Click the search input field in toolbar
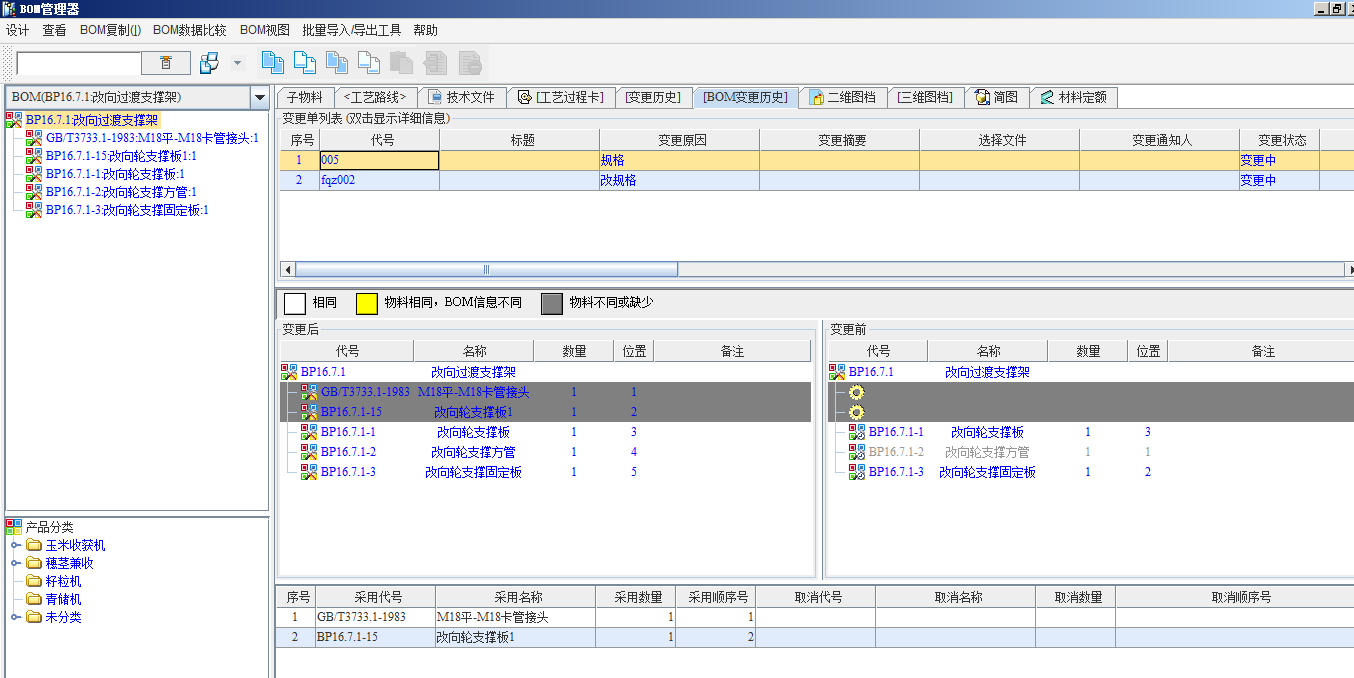 [79, 63]
